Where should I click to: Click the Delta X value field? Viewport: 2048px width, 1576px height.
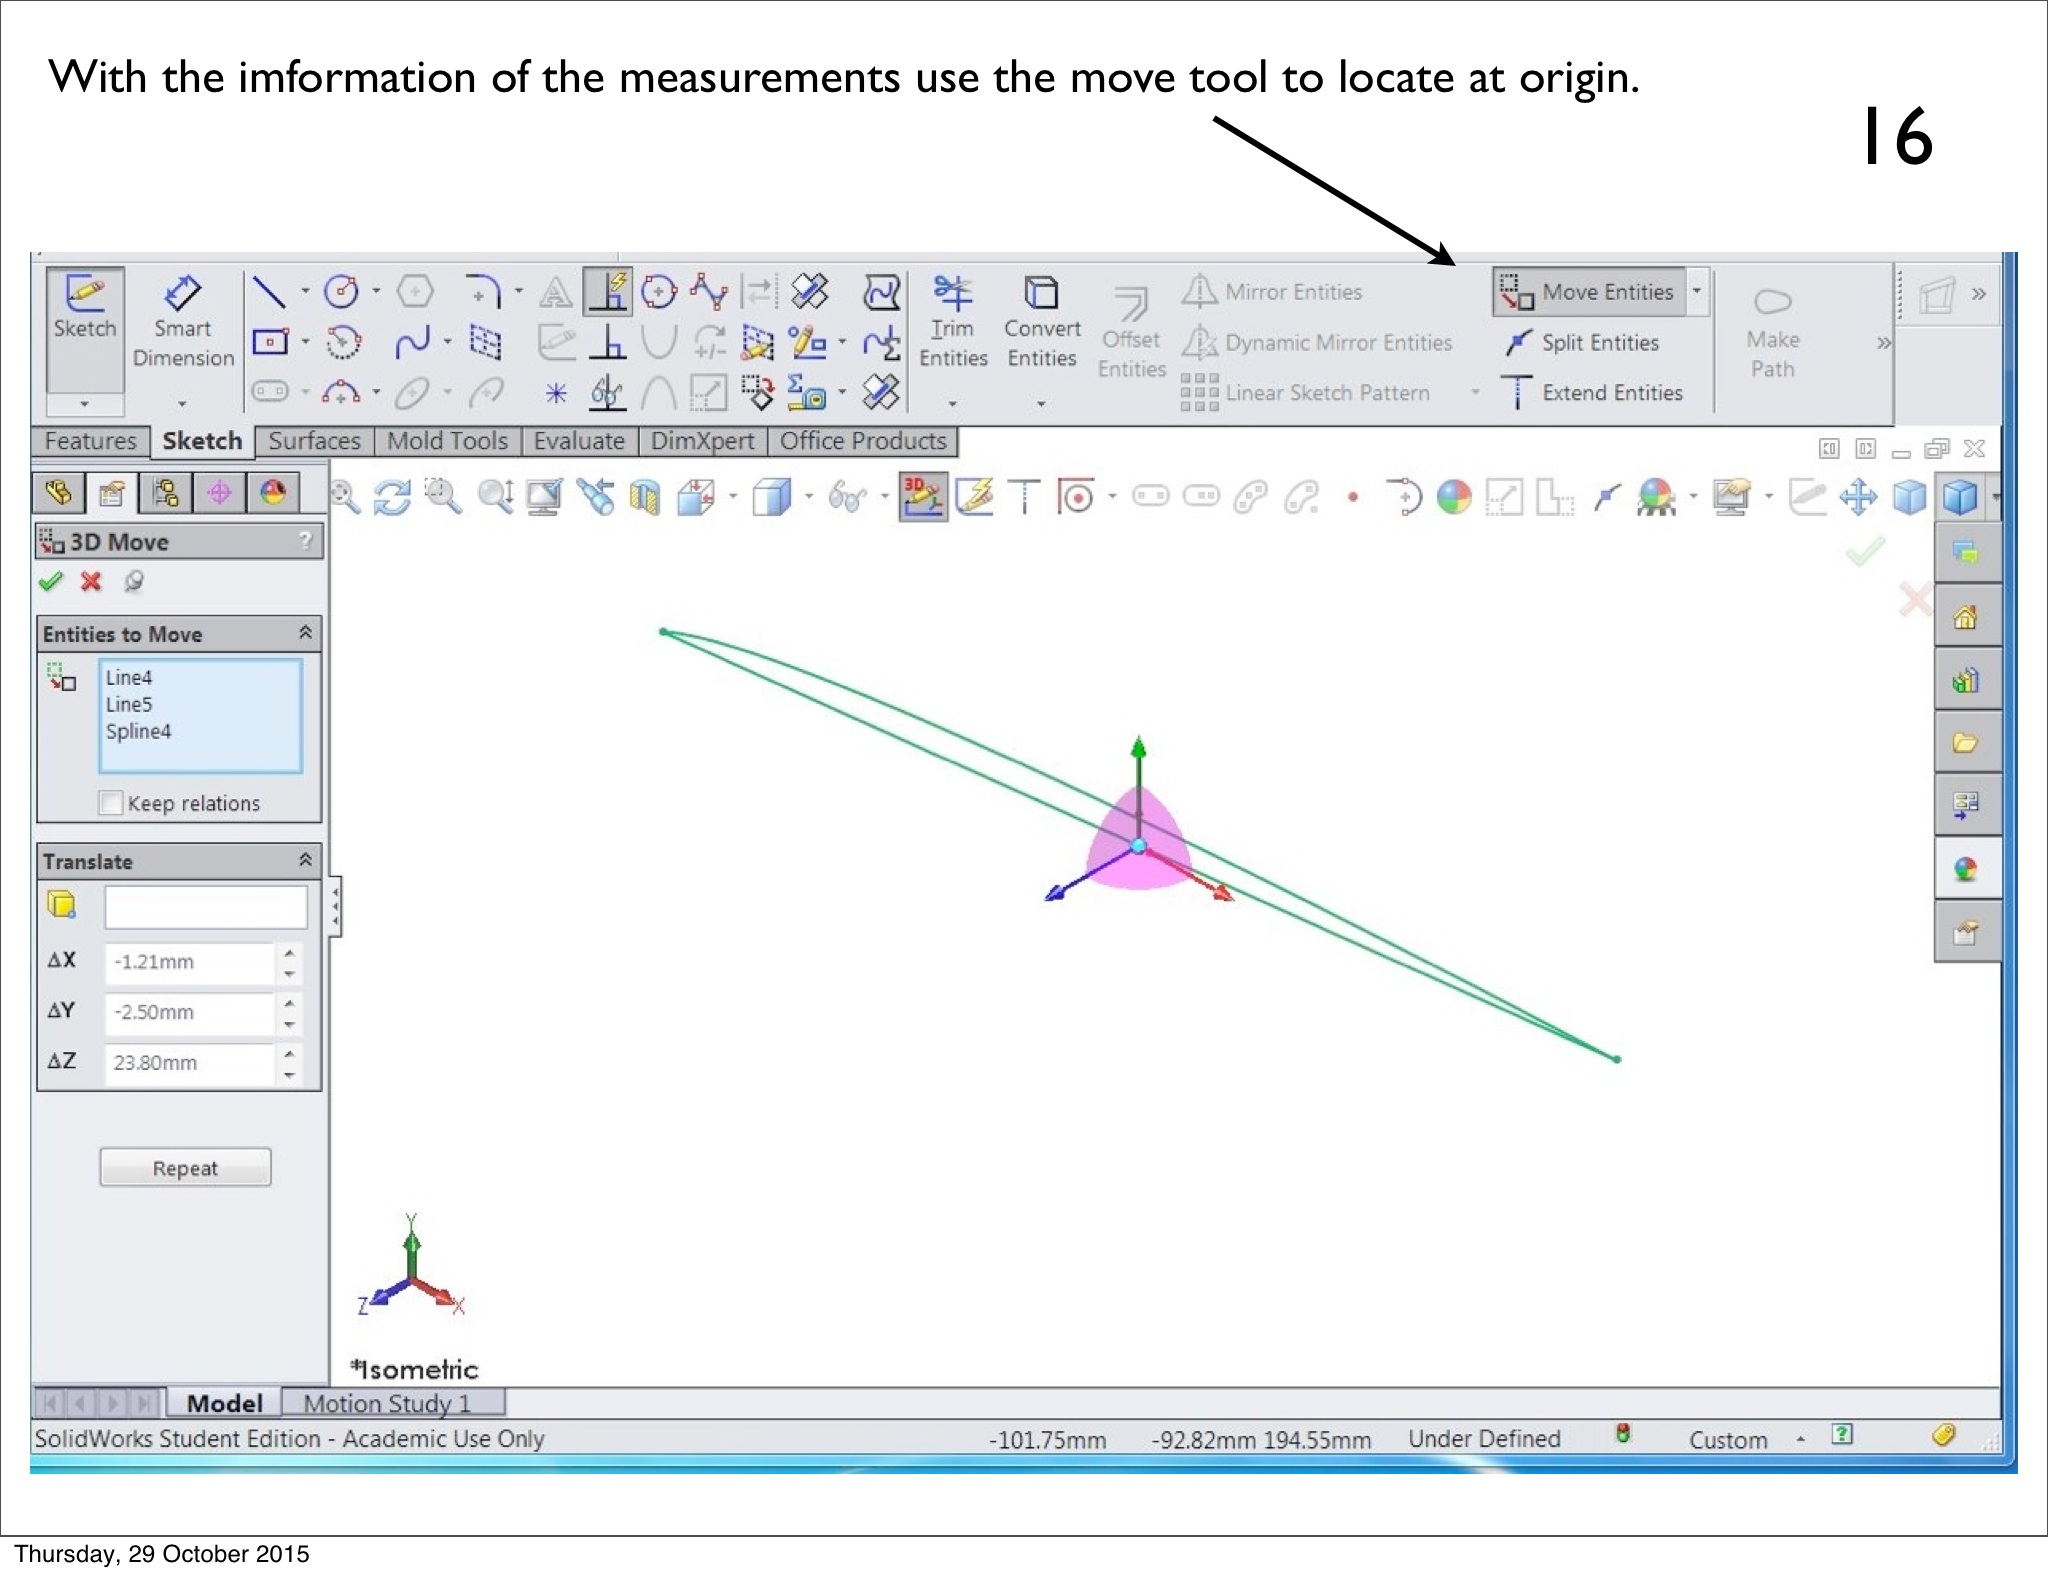188,962
